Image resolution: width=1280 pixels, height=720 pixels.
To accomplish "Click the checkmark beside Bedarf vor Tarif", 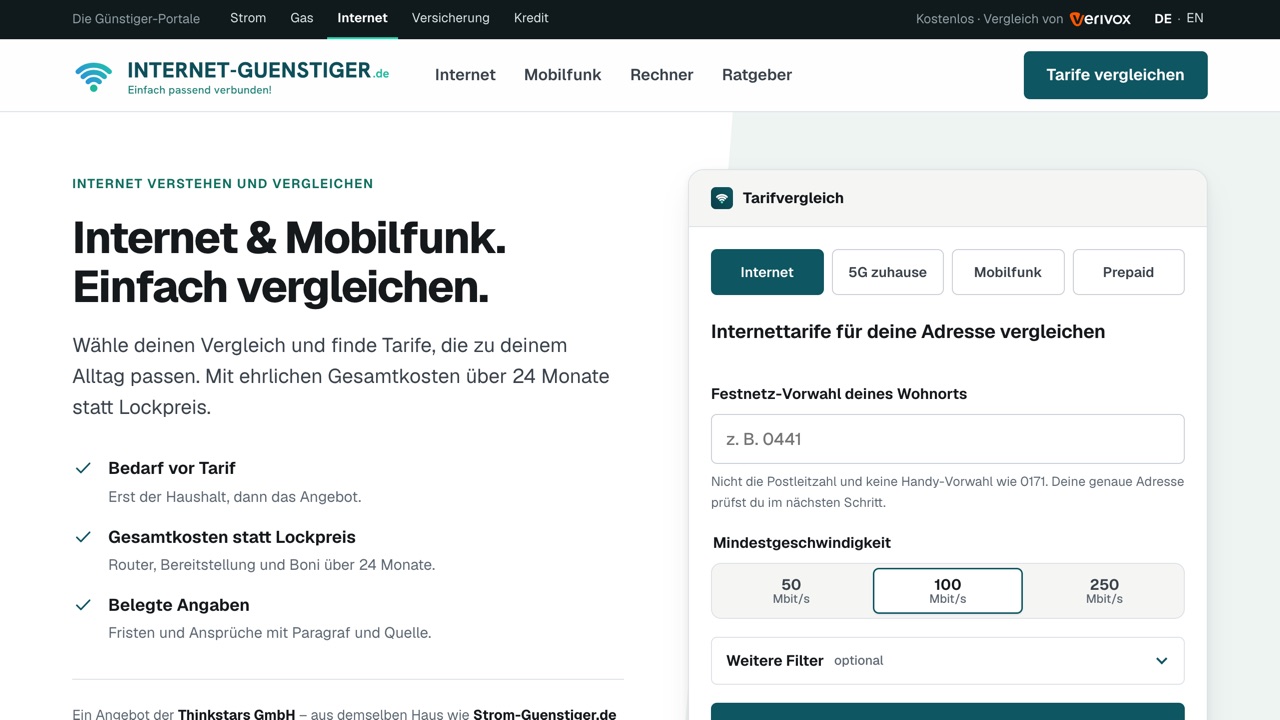I will (x=83, y=468).
